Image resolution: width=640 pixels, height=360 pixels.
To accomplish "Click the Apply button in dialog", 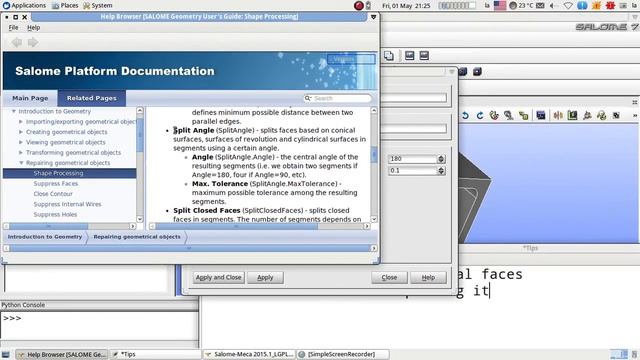I will [x=265, y=278].
